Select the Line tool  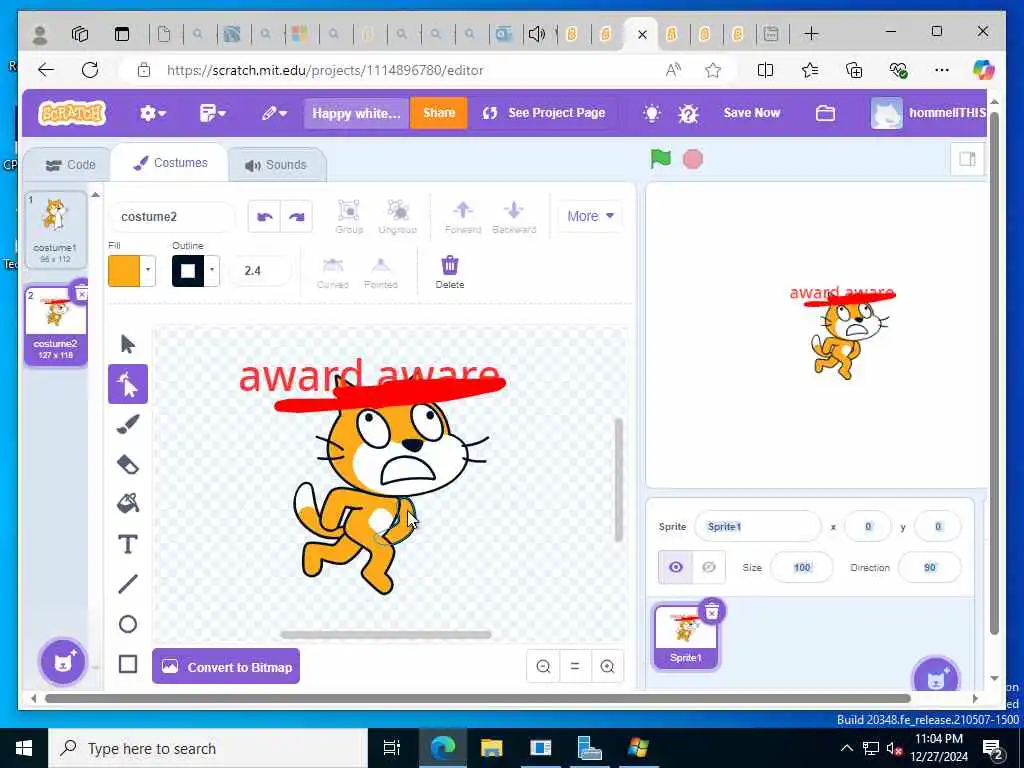pyautogui.click(x=127, y=584)
